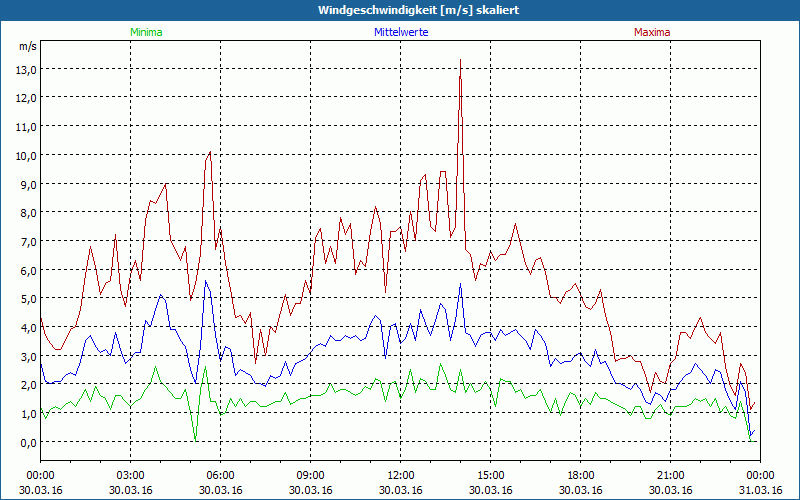Click the 12:00 time axis label
This screenshot has width=800, height=500.
401,476
